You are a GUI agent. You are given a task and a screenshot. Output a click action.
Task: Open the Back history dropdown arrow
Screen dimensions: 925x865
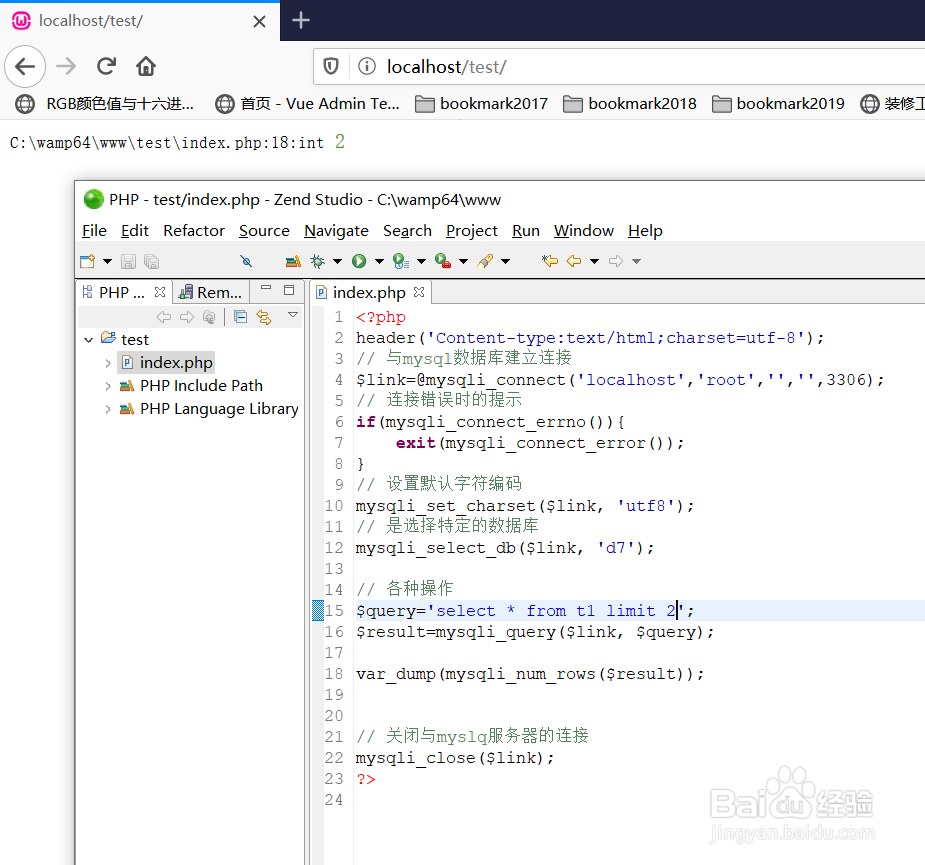click(595, 261)
